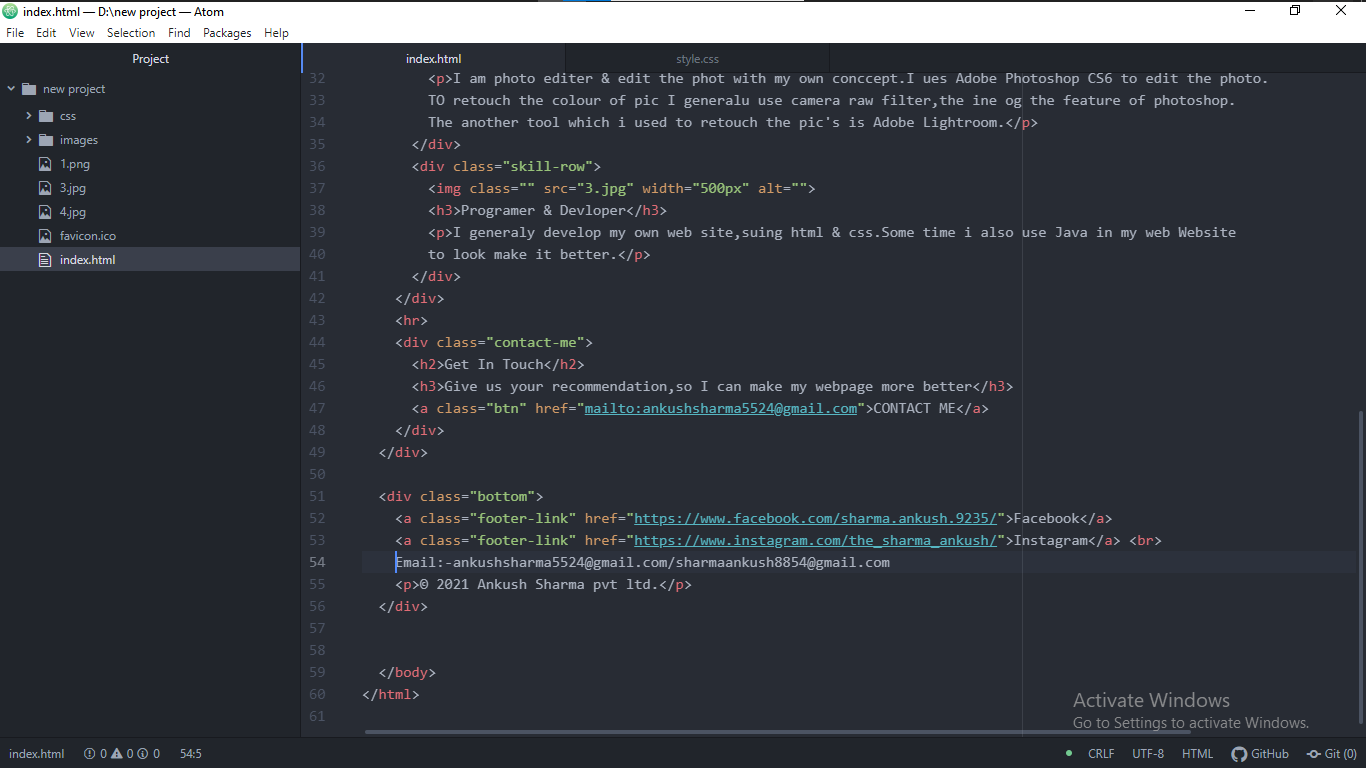Click the cursor position 54:5 indicator
This screenshot has width=1366, height=768.
click(x=191, y=754)
